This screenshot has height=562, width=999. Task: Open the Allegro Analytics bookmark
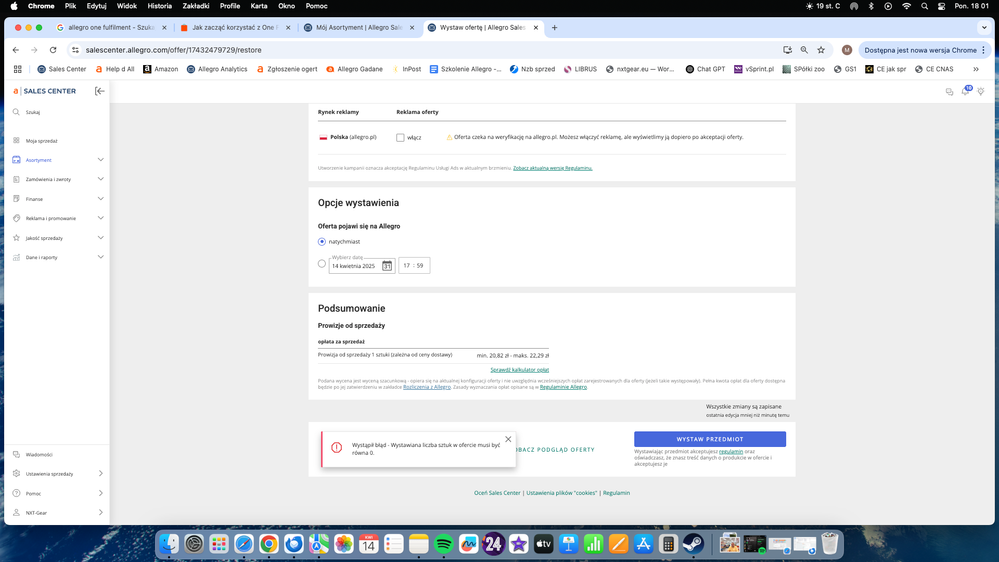217,69
